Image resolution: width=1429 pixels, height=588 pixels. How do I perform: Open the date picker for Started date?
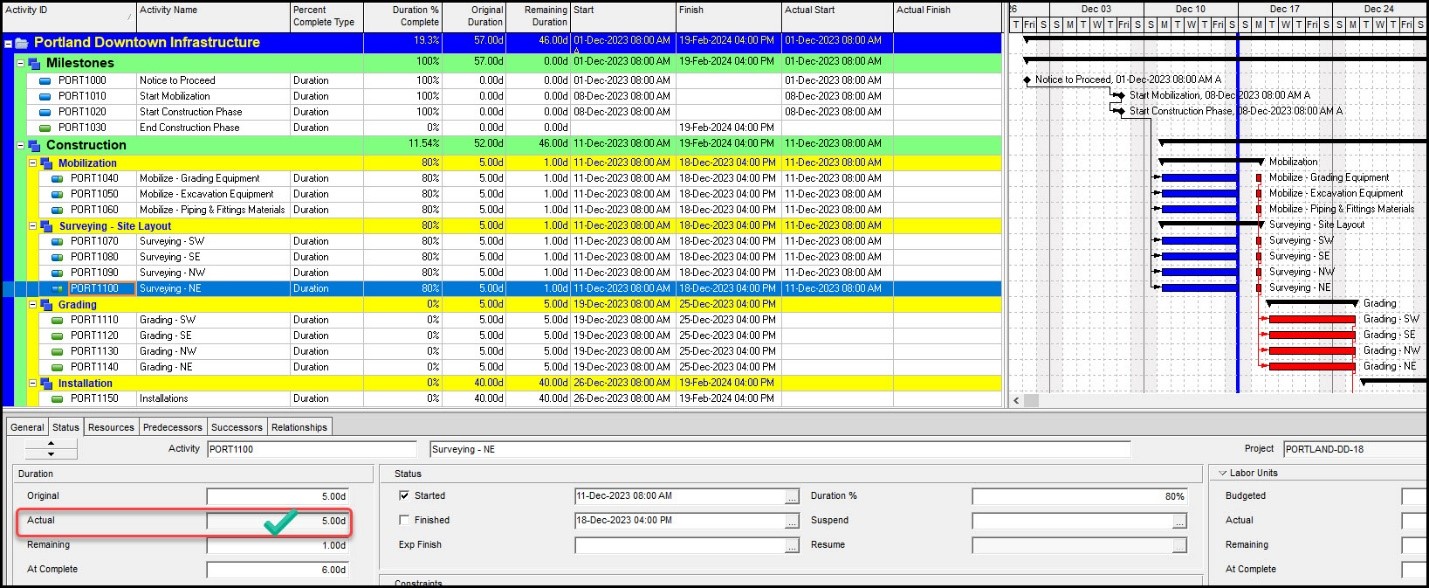coord(792,497)
